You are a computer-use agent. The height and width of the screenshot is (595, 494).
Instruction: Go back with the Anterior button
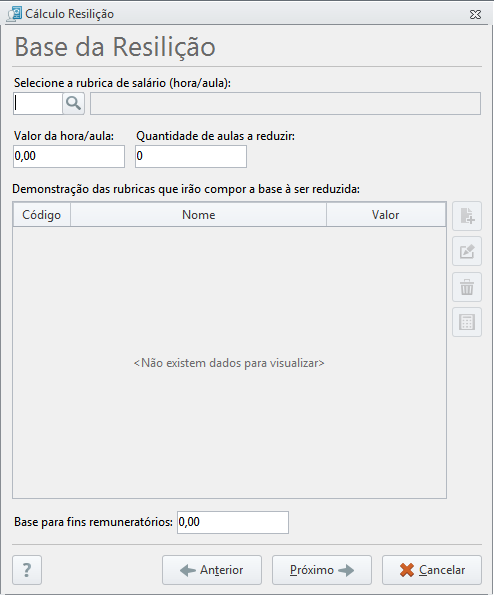212,570
